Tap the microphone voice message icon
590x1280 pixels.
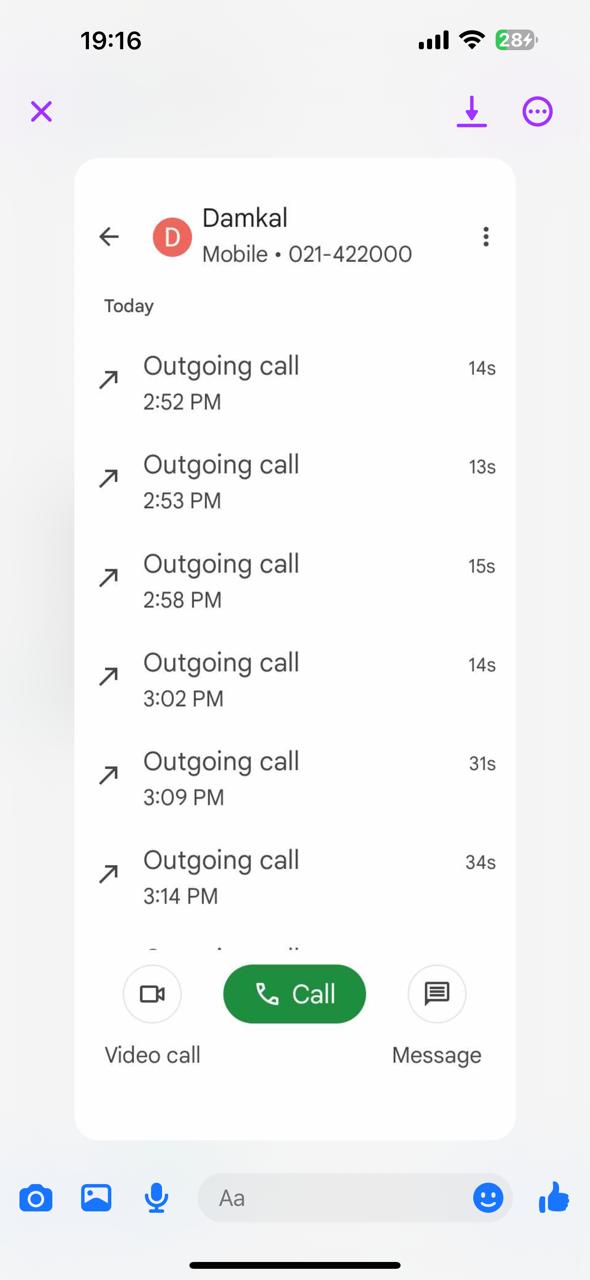click(x=156, y=1197)
